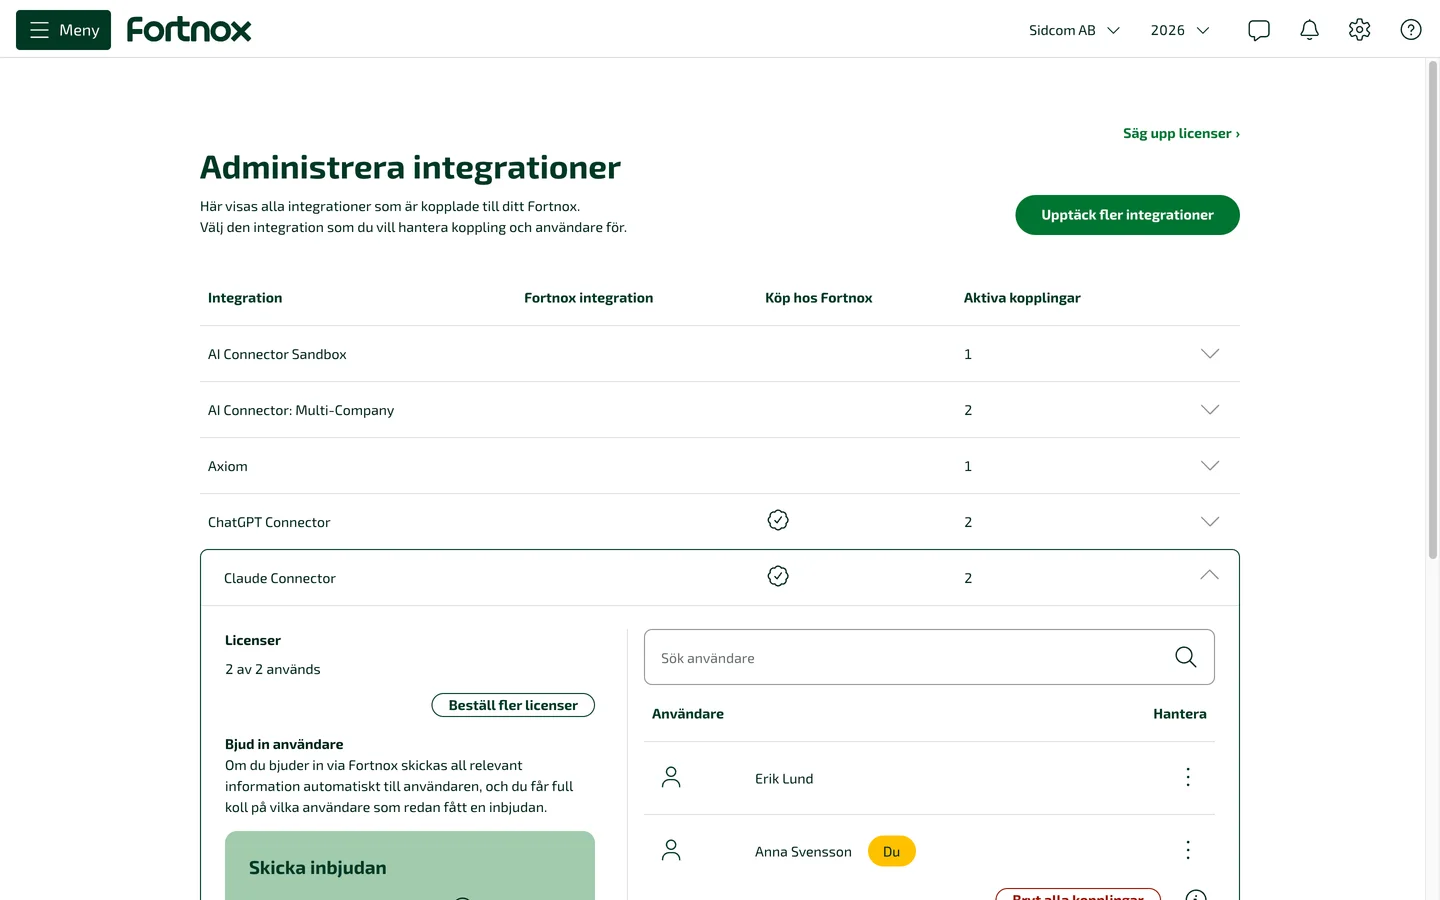
Task: Open the settings gear icon
Action: pos(1359,30)
